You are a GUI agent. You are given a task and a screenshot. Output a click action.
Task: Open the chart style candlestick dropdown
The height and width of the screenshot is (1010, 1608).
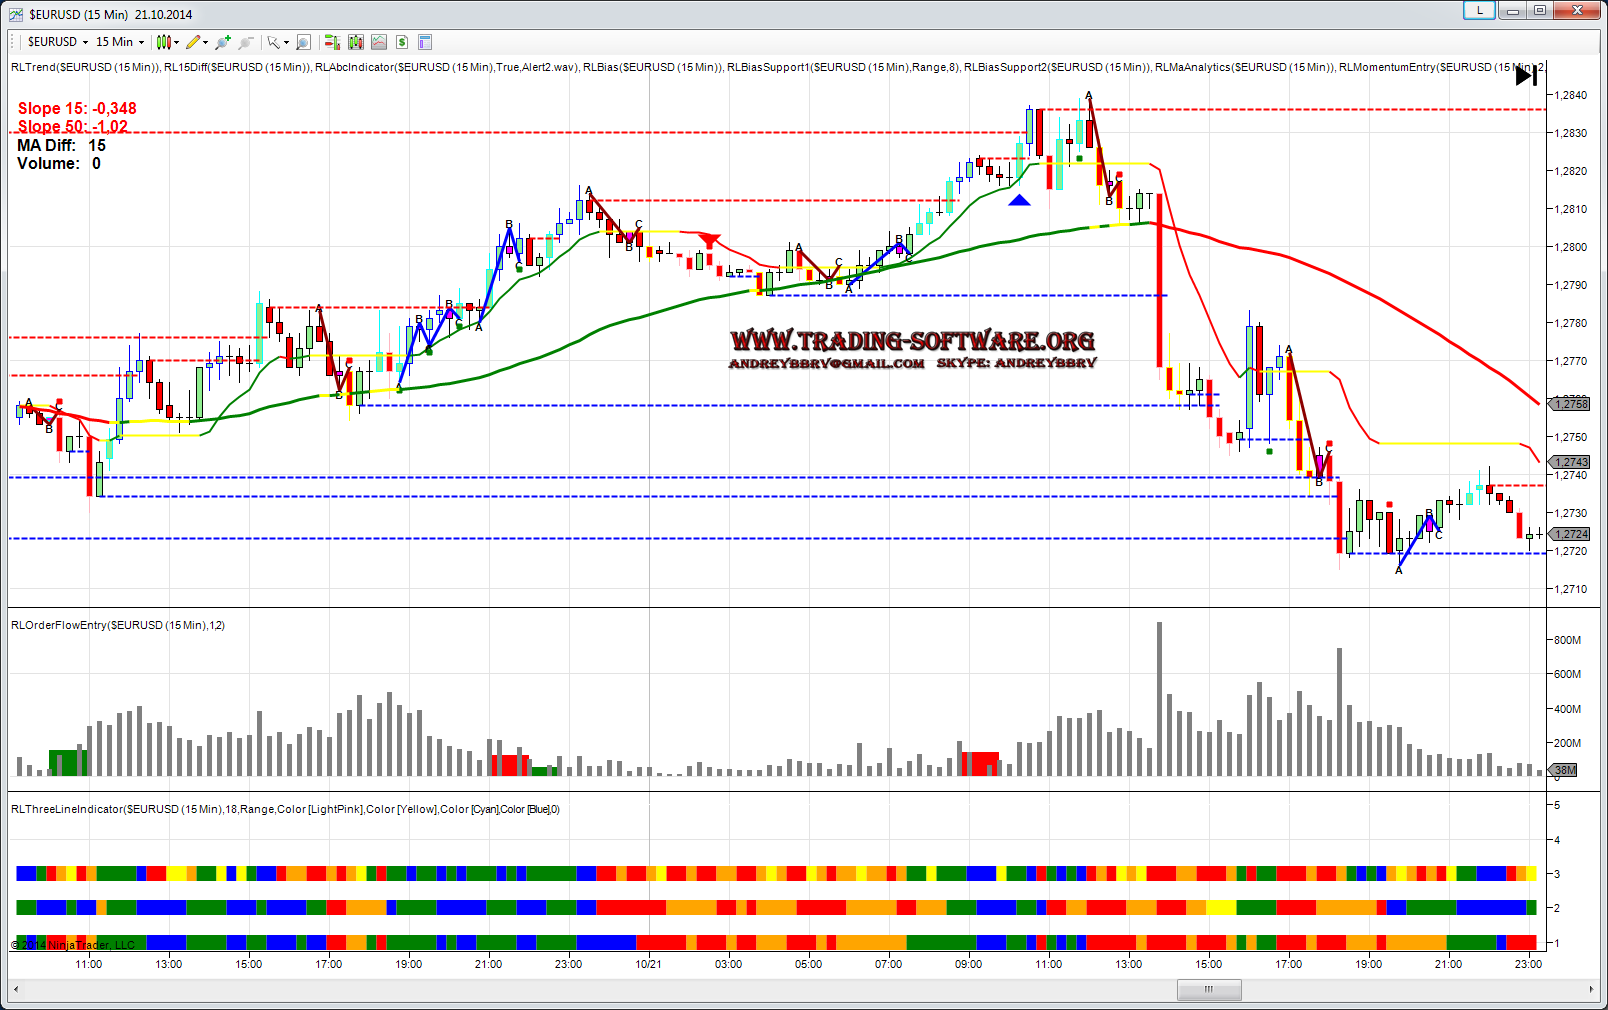tap(168, 42)
